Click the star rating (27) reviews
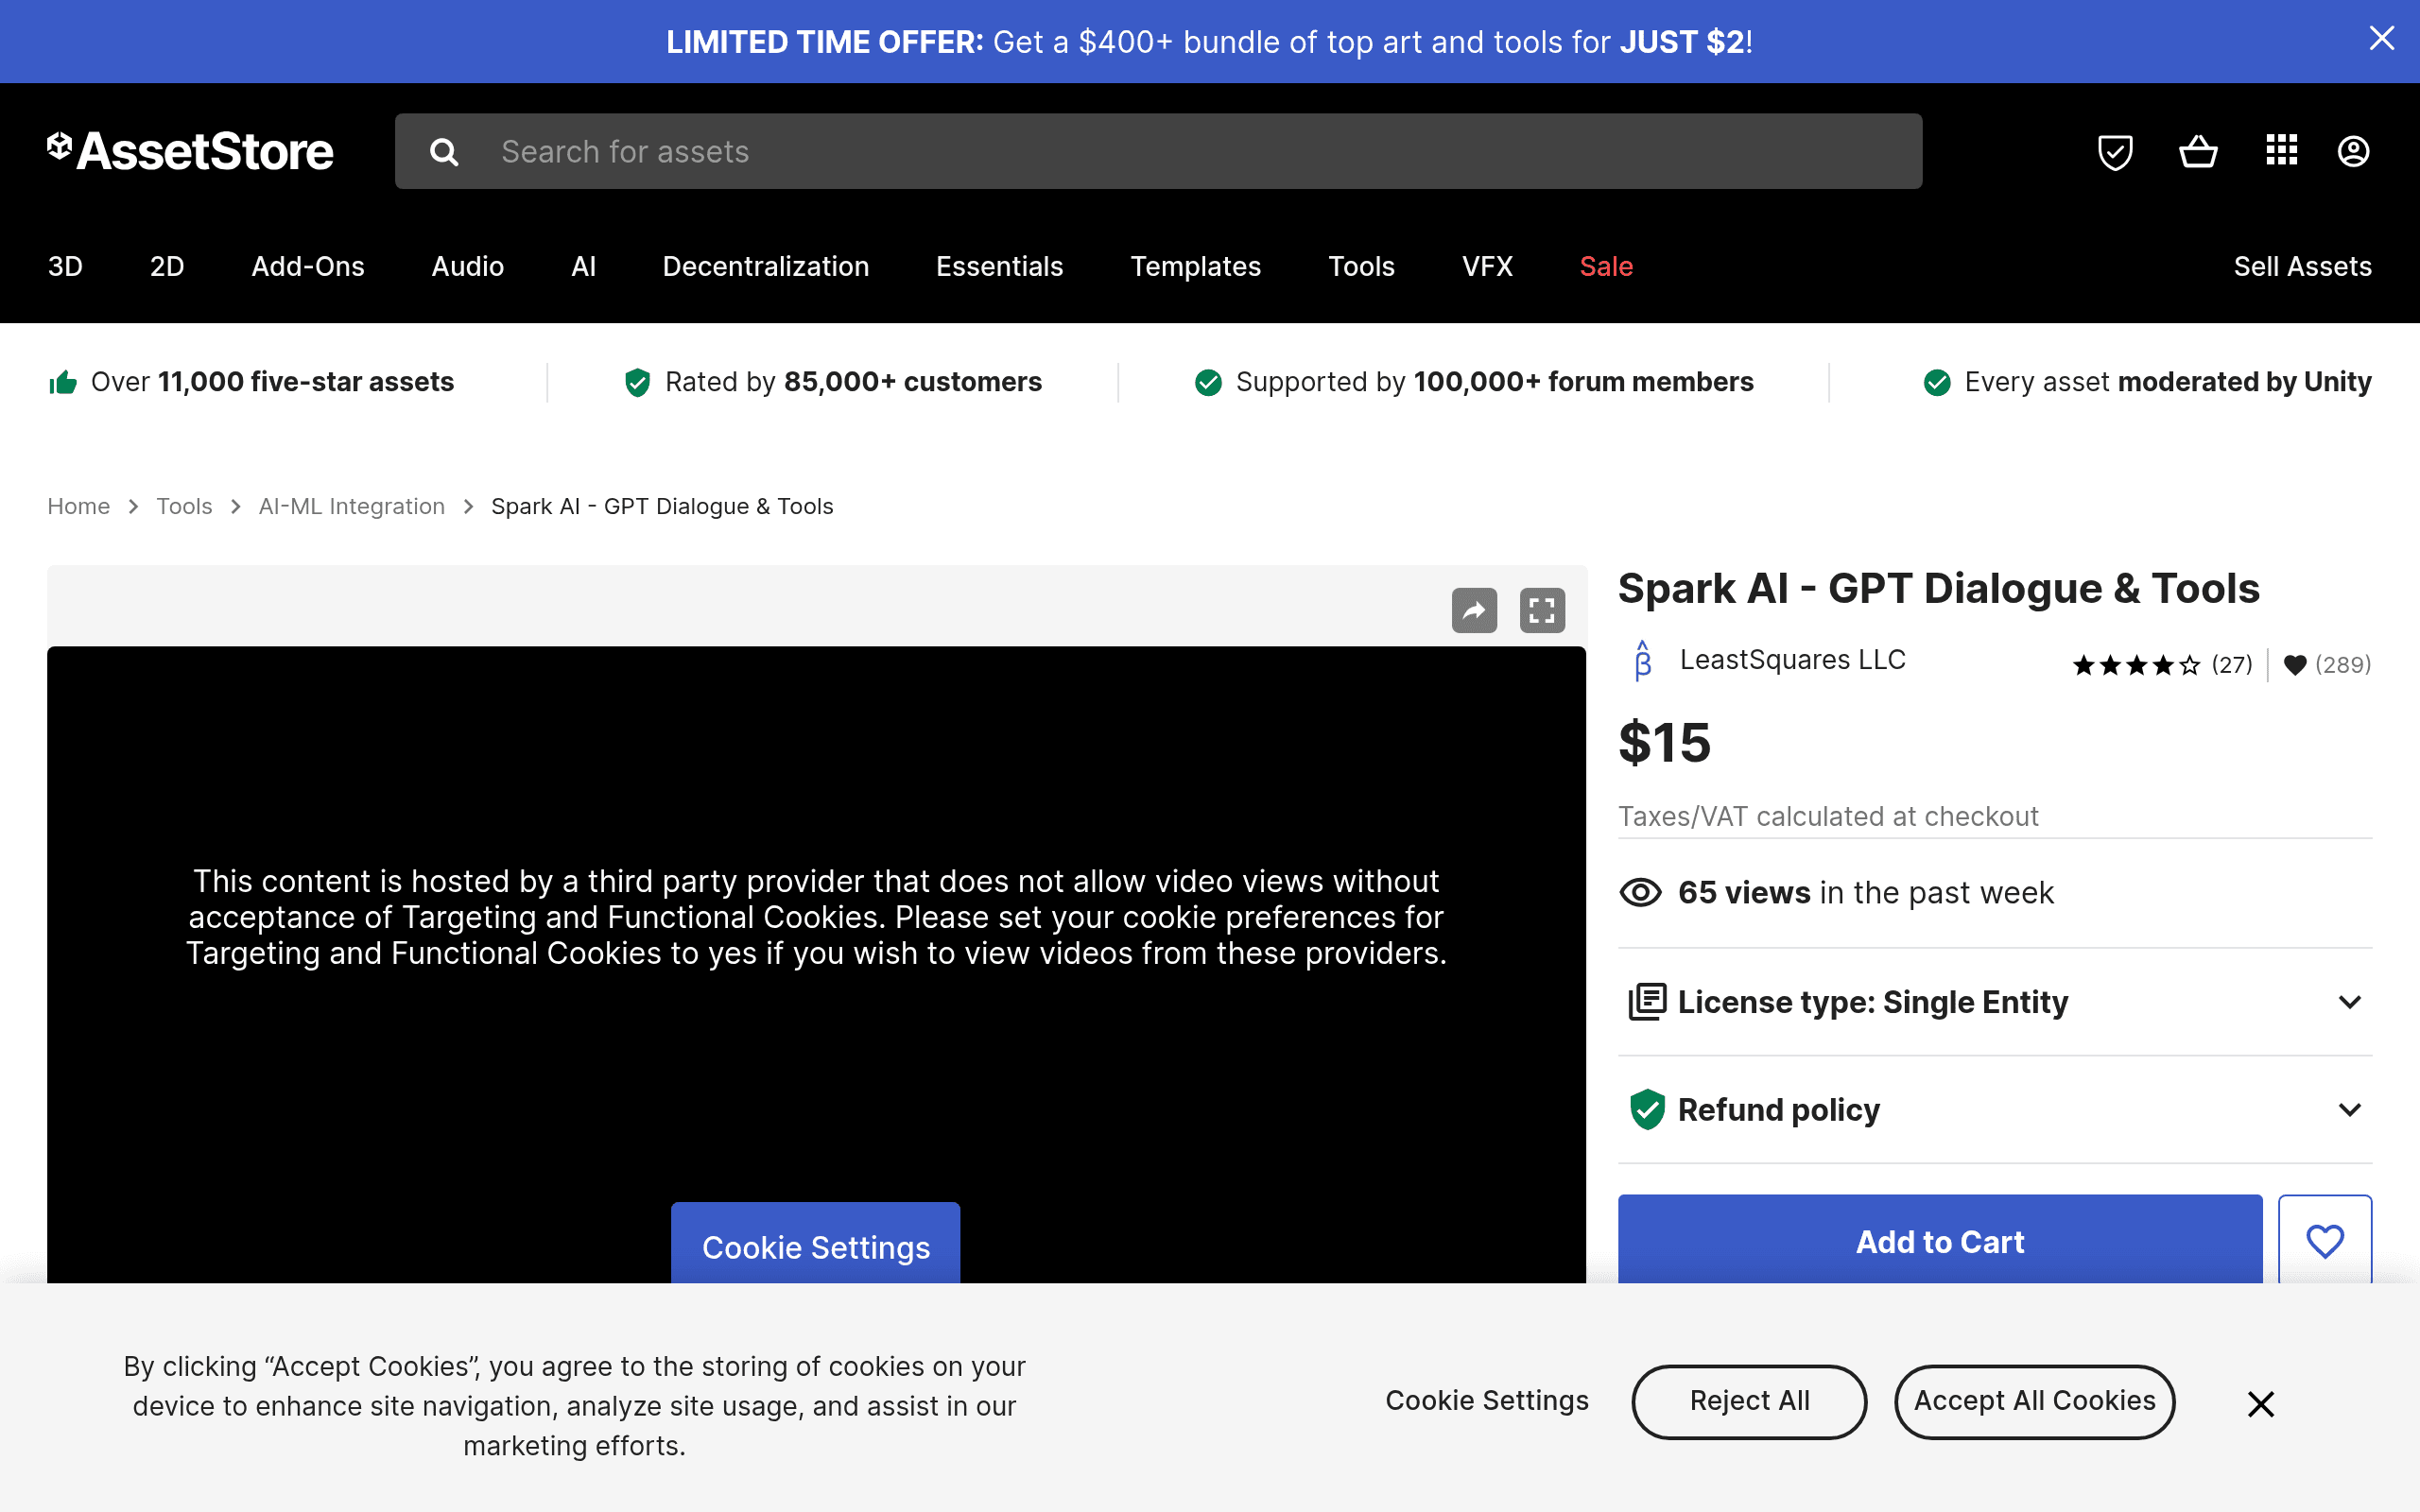 click(2162, 665)
